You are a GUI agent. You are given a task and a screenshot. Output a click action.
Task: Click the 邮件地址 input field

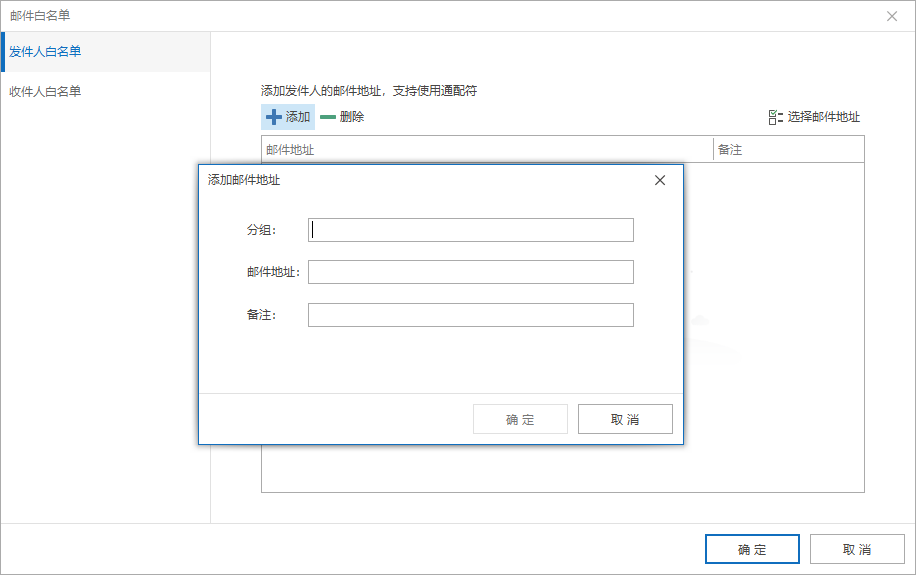click(471, 272)
